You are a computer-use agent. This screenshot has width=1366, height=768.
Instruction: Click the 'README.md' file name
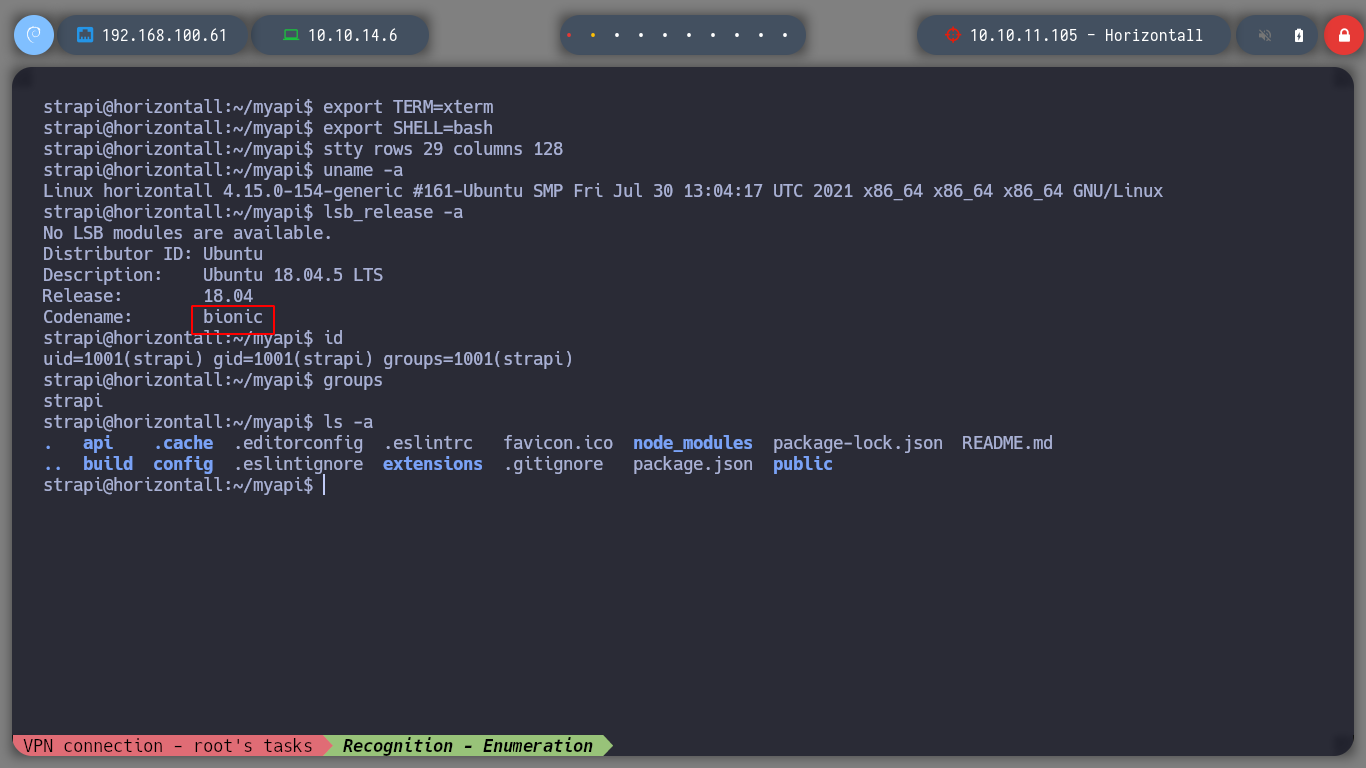1008,443
